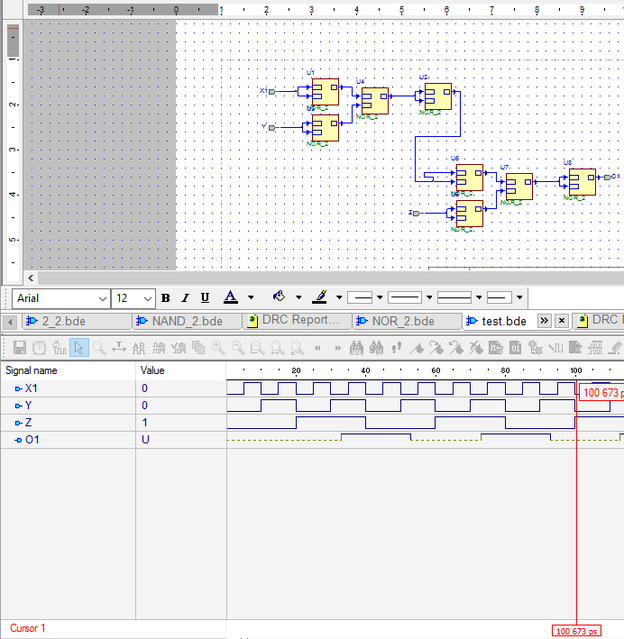Toggle underline text formatting
The width and height of the screenshot is (624, 639).
pyautogui.click(x=205, y=298)
